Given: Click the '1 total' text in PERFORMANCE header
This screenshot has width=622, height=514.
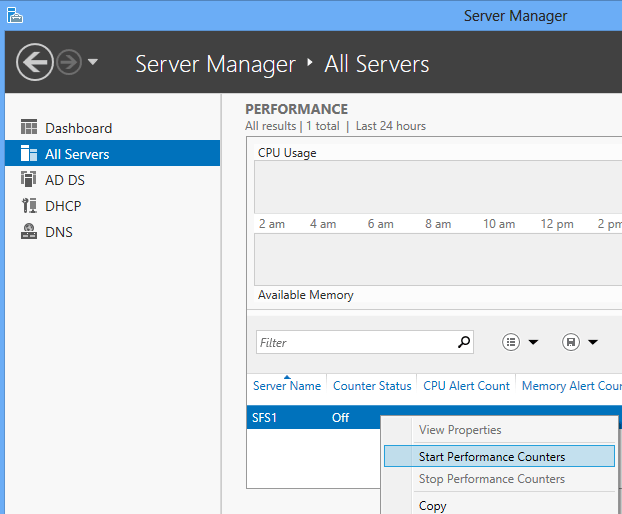Looking at the screenshot, I should (323, 126).
